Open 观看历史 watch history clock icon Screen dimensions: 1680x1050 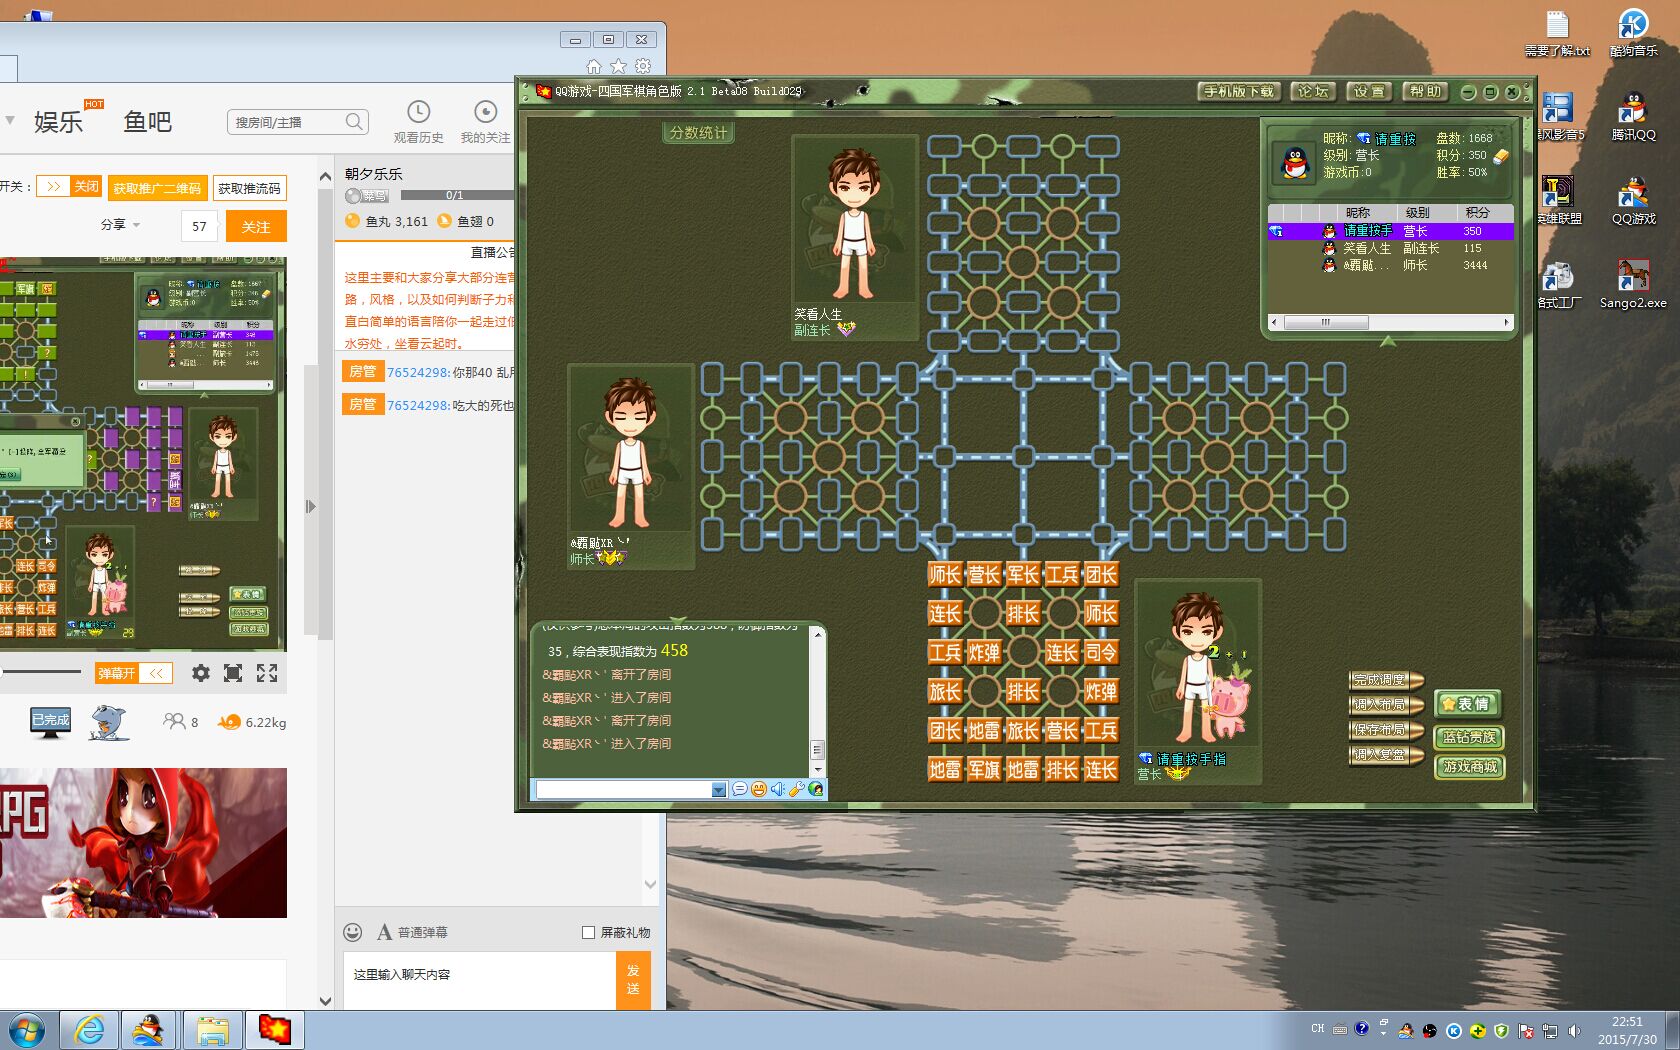(418, 112)
